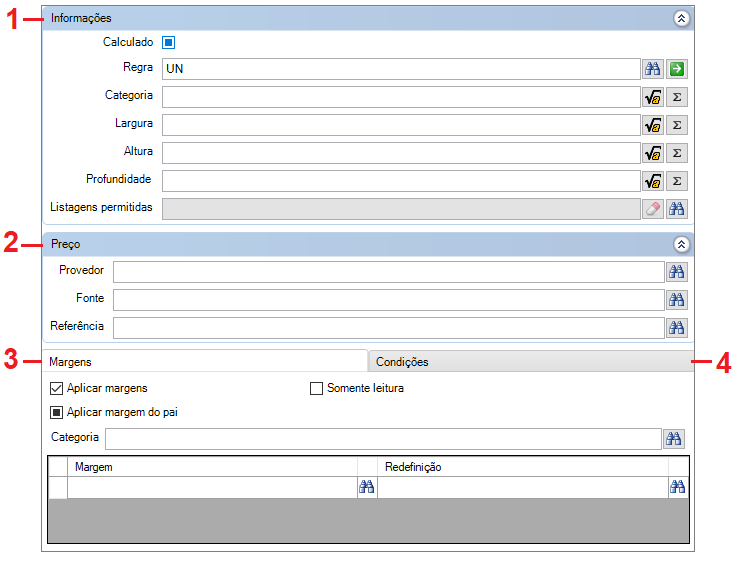Viewport: 738px width, 562px height.
Task: Click the empty Margem cell in the grid
Action: [x=212, y=487]
